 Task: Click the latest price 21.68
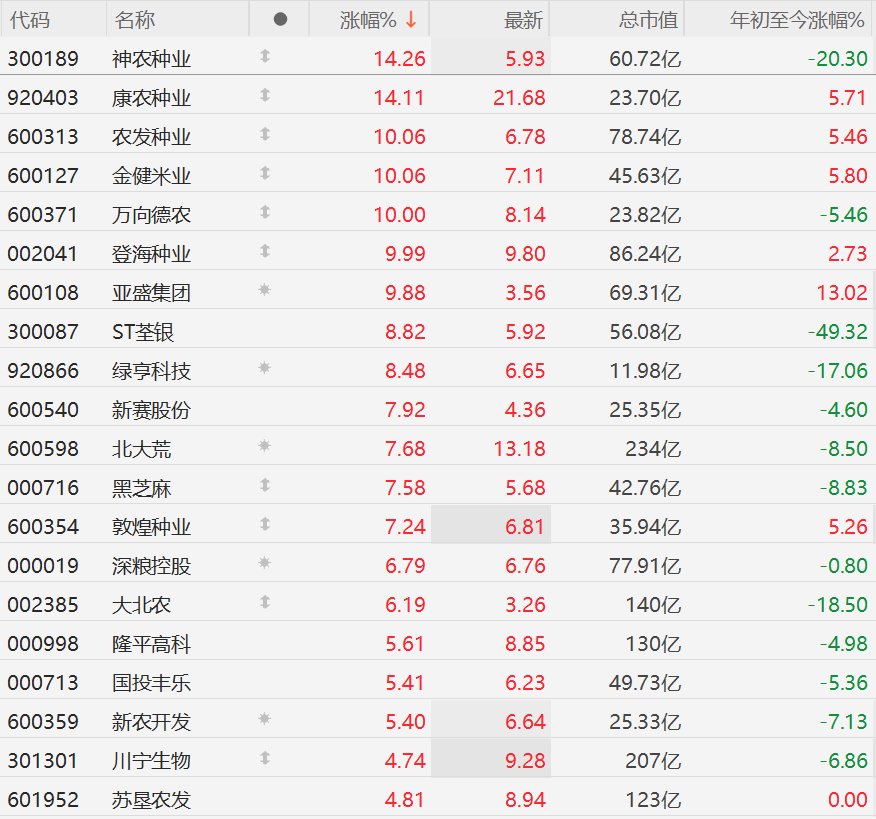tap(519, 98)
